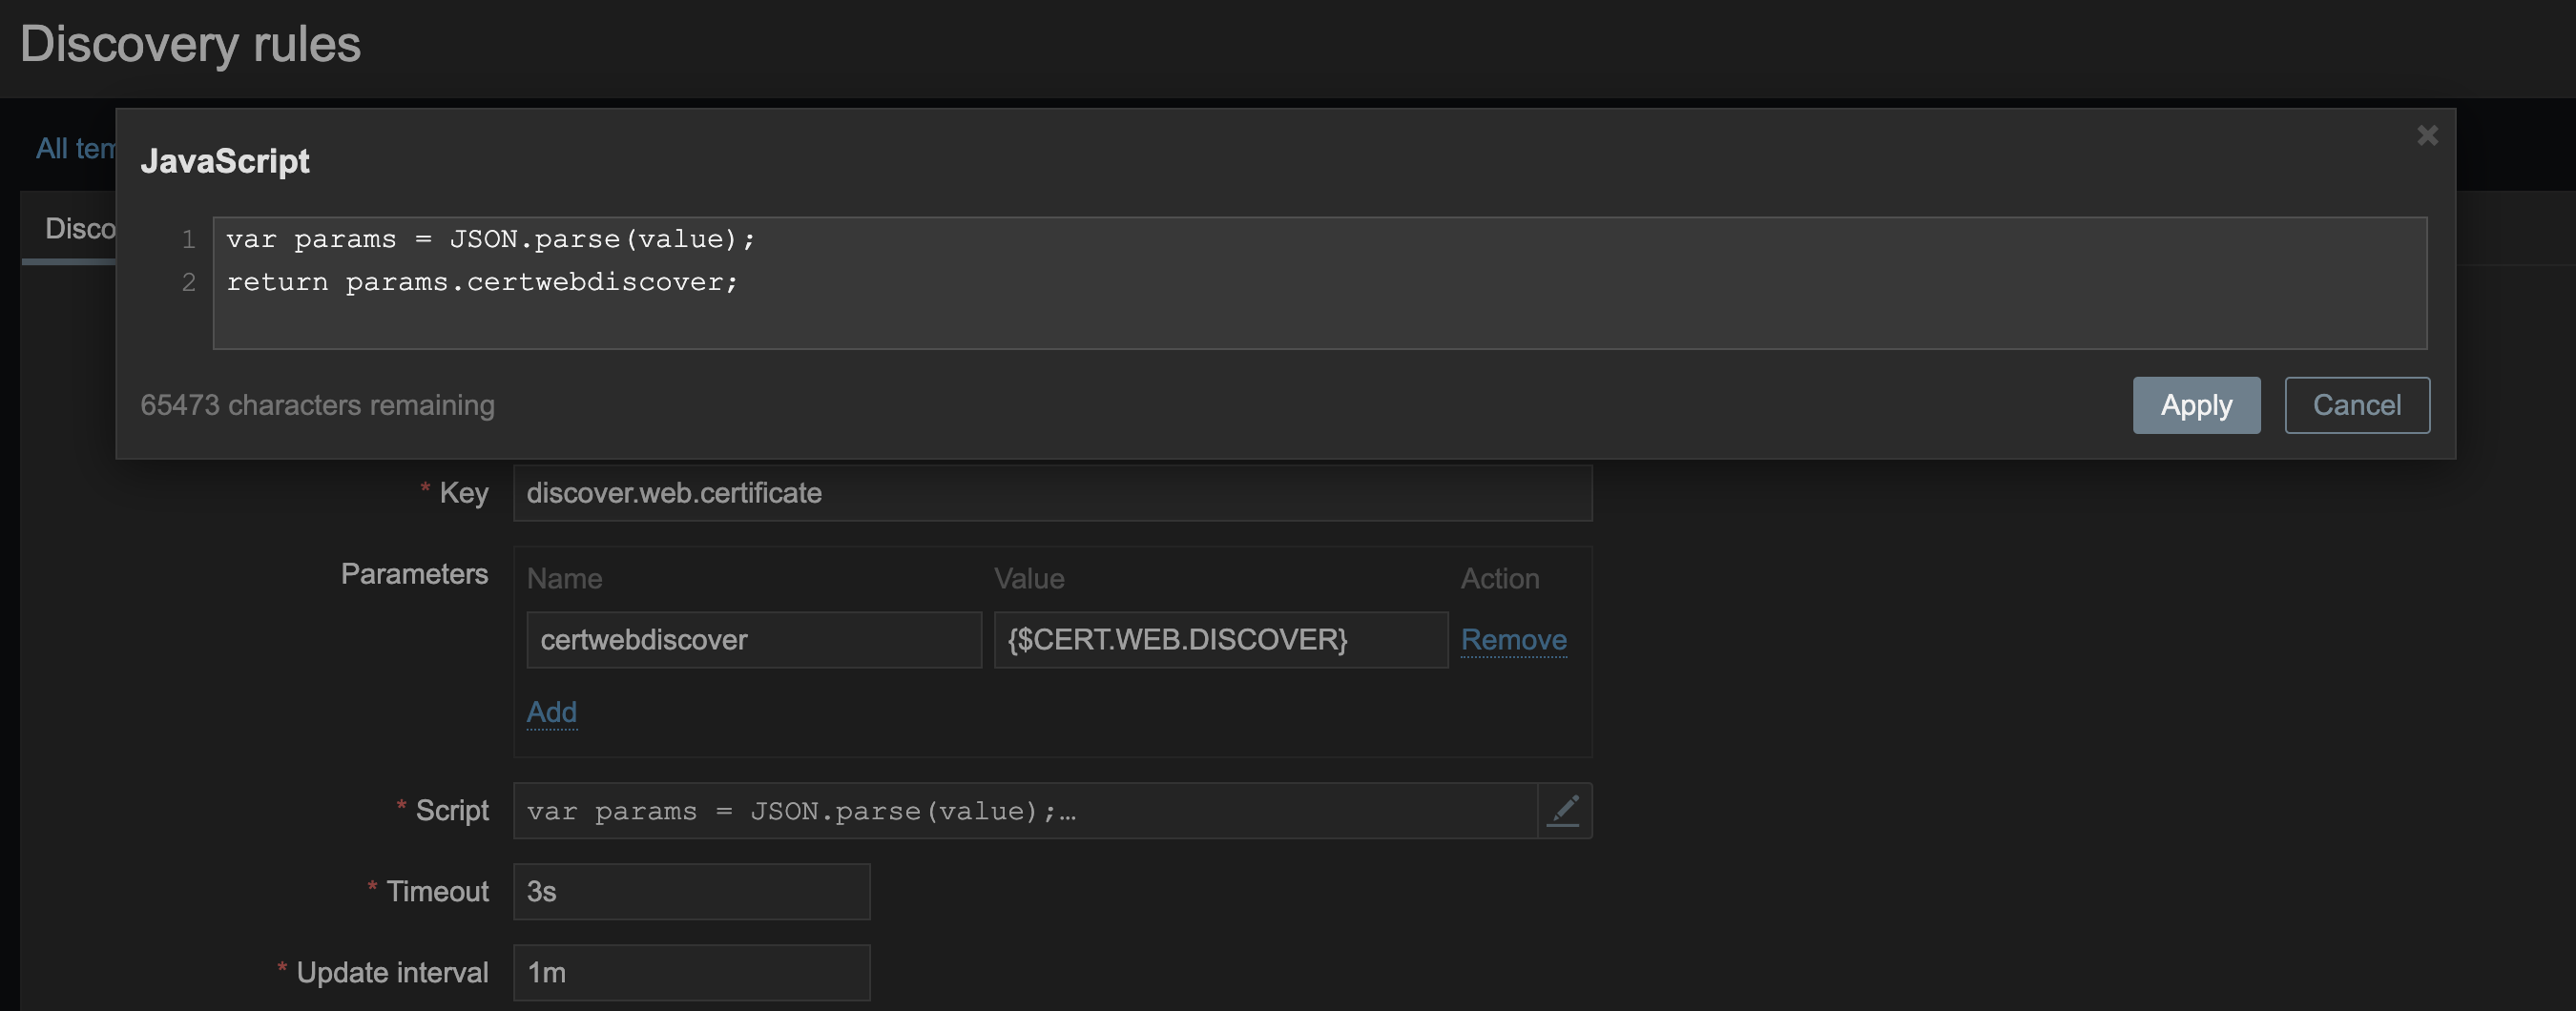Viewport: 2576px width, 1011px height.
Task: Select line 2 'return params.certwebdiscover;'
Action: [x=482, y=282]
